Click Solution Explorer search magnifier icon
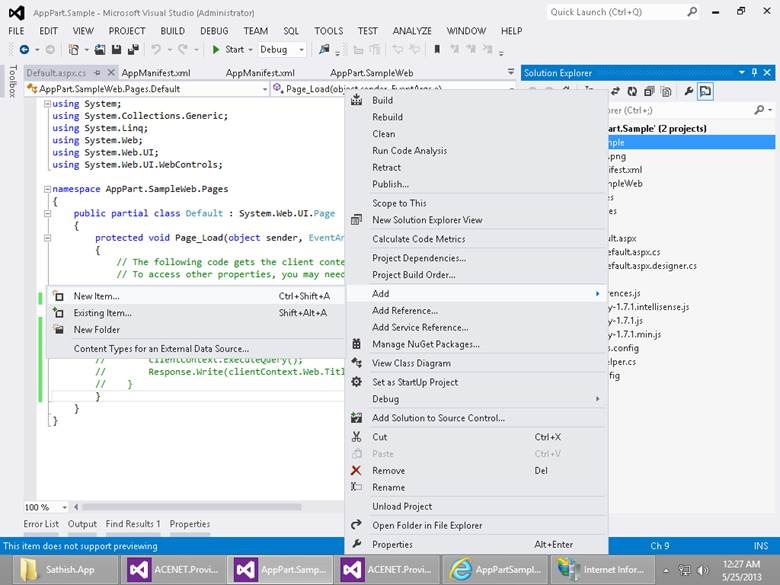 [759, 110]
